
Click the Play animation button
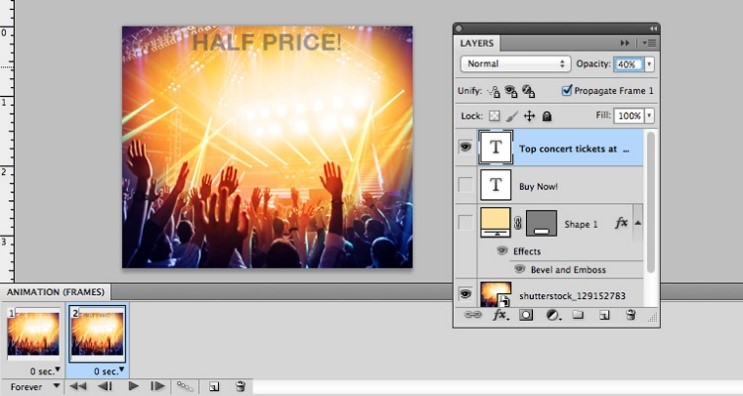(x=134, y=387)
